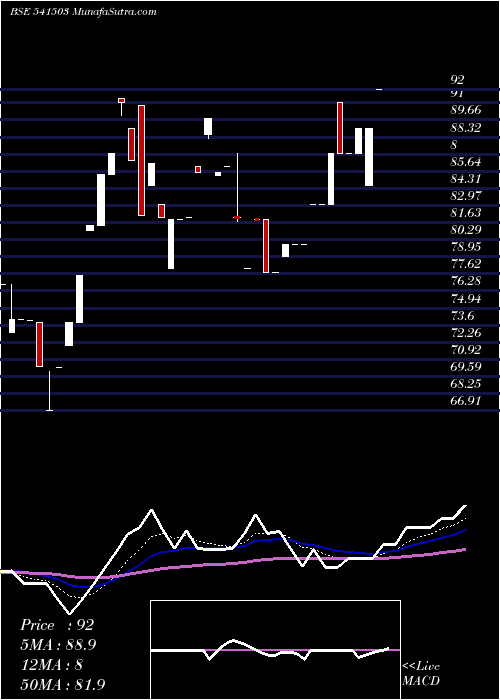Click the 77.62 price axis label
This screenshot has height=700, width=500.
pyautogui.click(x=466, y=264)
